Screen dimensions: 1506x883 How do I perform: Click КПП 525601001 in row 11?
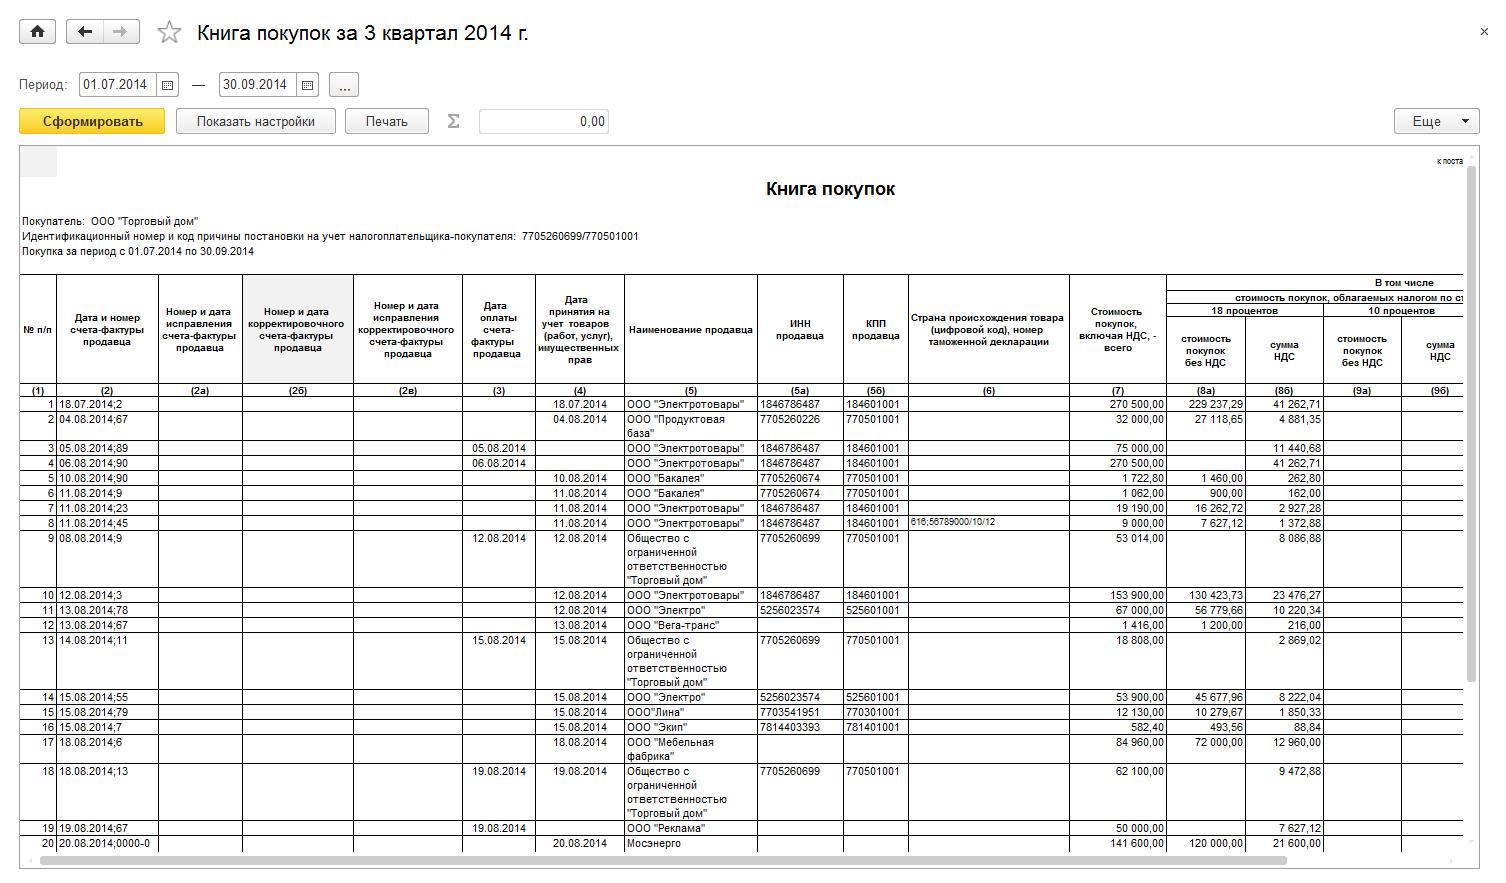click(x=876, y=610)
